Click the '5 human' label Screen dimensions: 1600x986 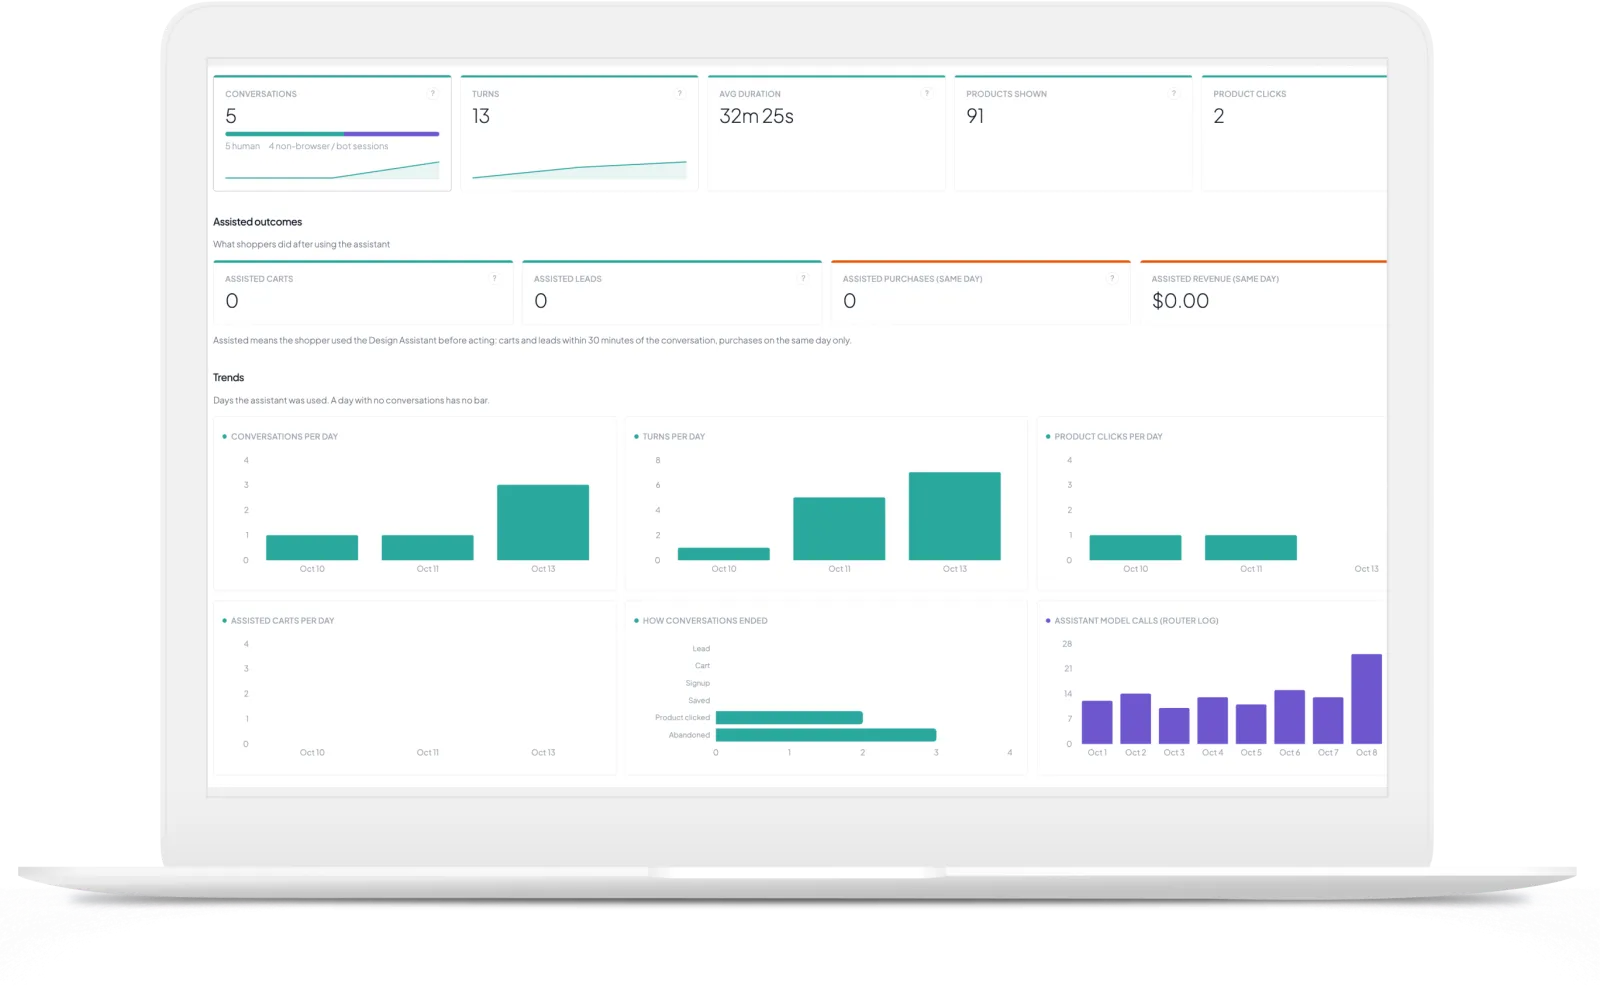coord(243,146)
